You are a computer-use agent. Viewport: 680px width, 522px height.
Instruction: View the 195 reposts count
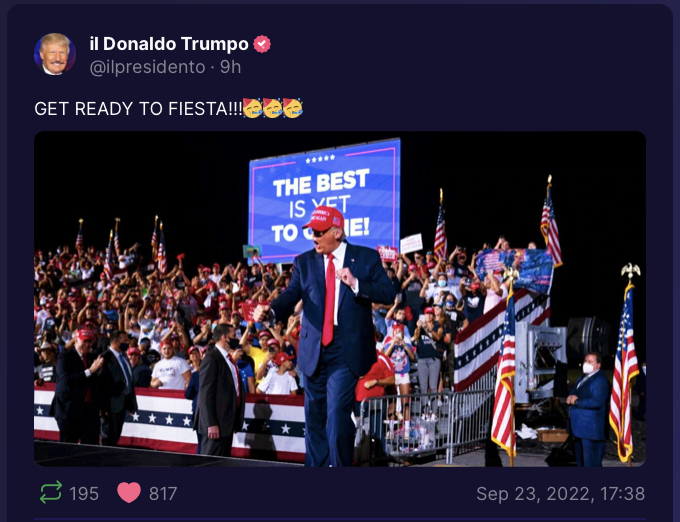pyautogui.click(x=84, y=494)
